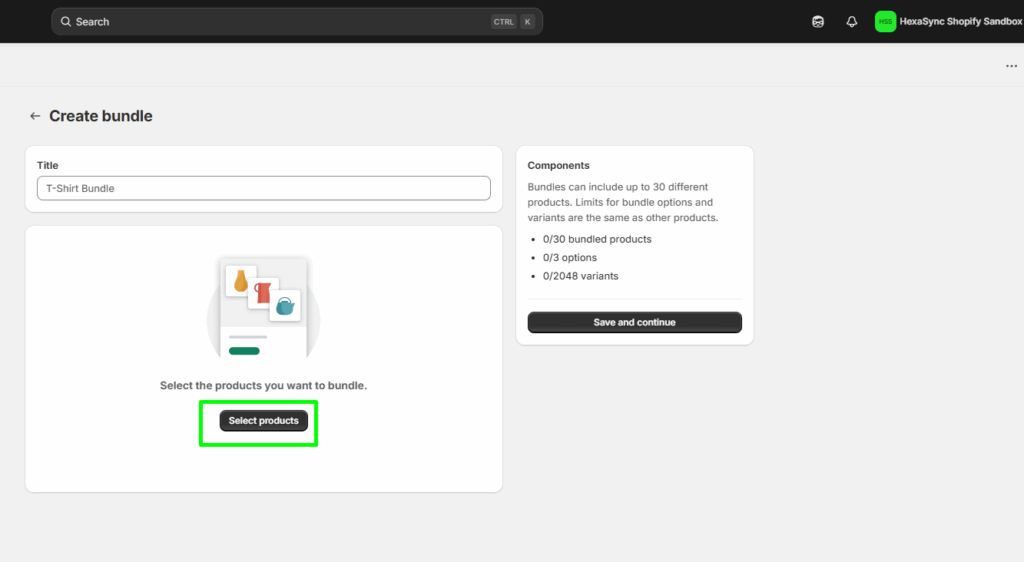
Task: Open the notifications bell
Action: pos(852,22)
